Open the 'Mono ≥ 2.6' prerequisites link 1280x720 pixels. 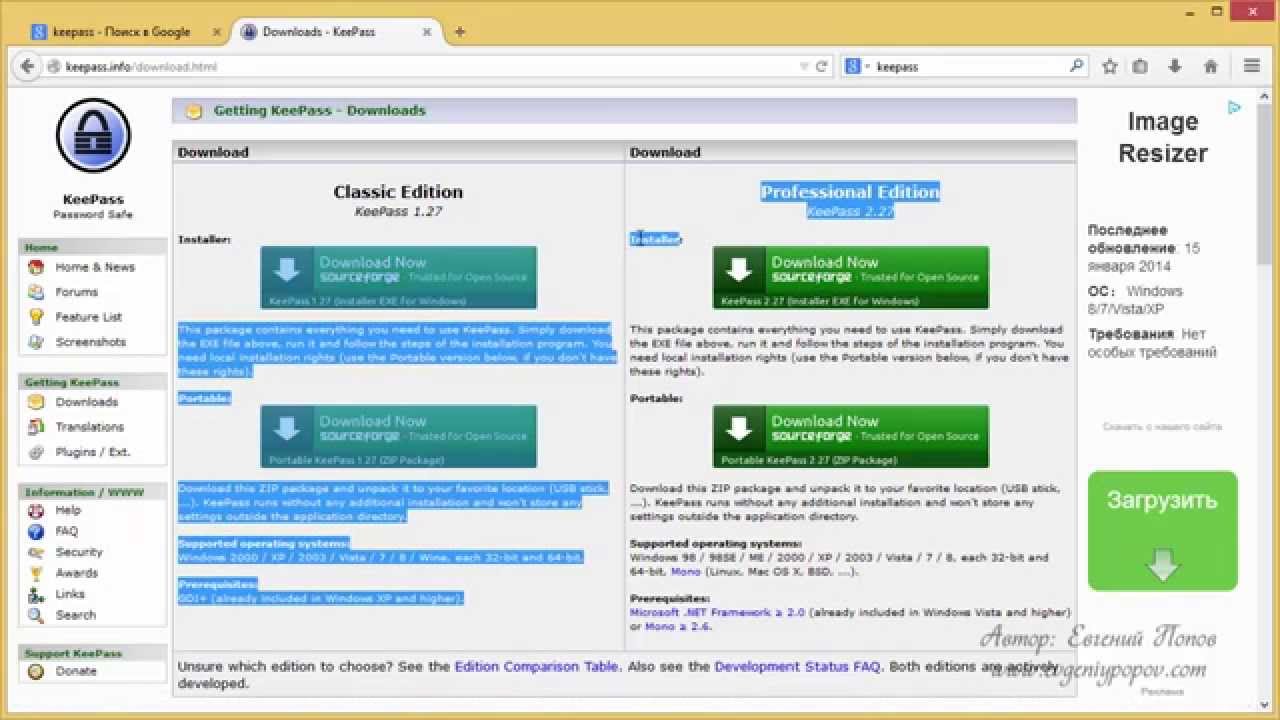678,627
